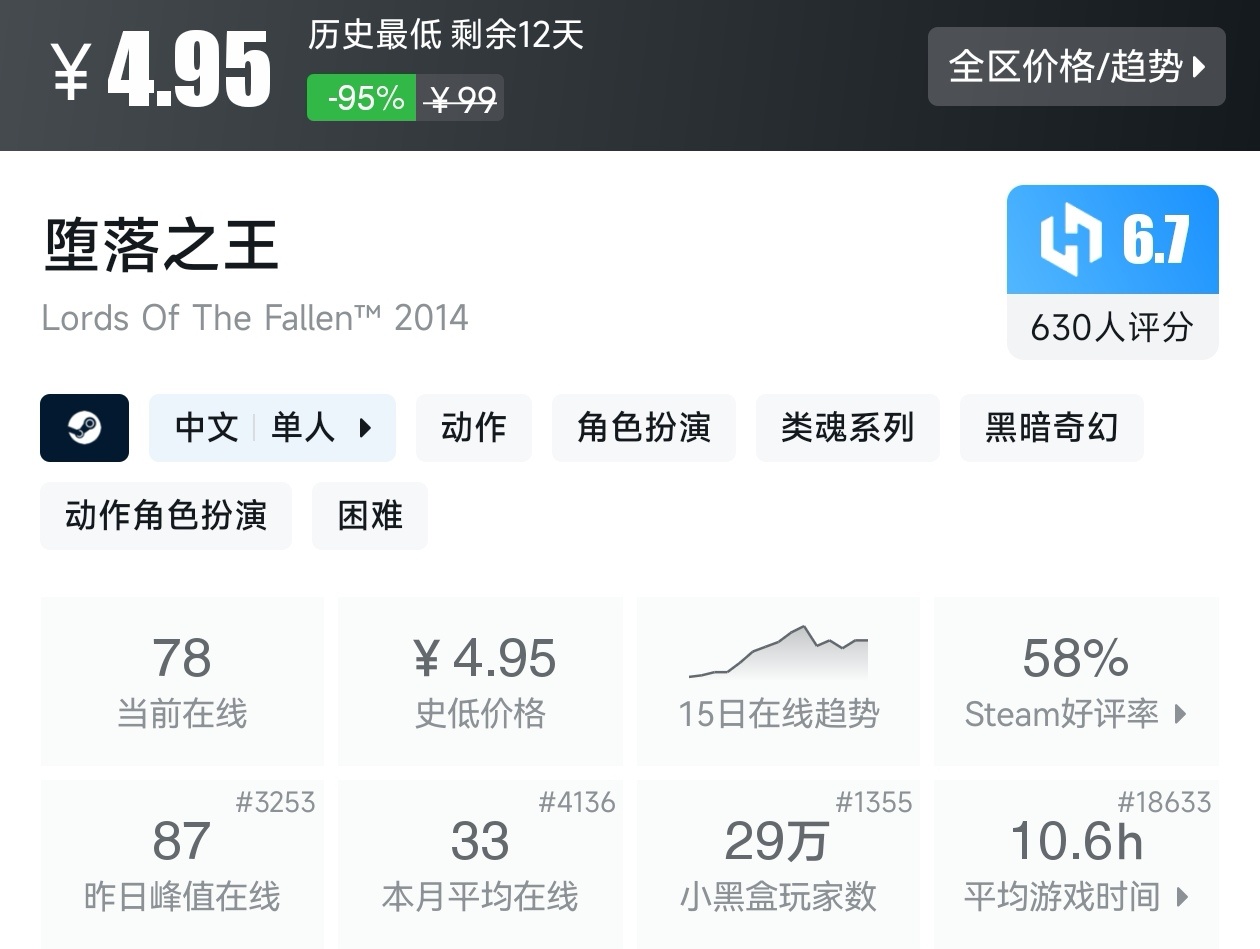Tap the 小黑盒玩家数 player count card
This screenshot has height=949, width=1260.
pyautogui.click(x=778, y=864)
